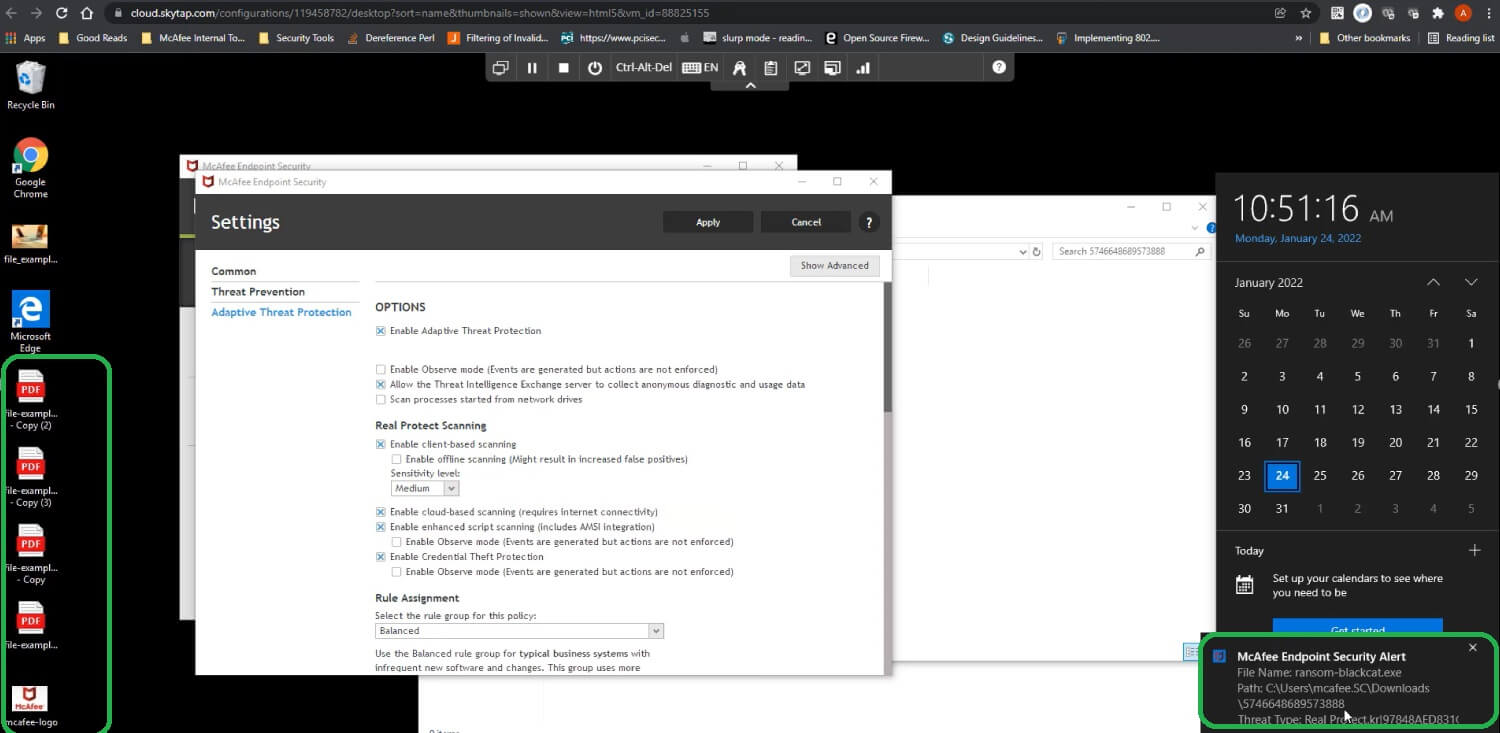Screen dimensions: 1500x733
Task: Click the Settings window vertical scrollbar
Action: (x=887, y=348)
